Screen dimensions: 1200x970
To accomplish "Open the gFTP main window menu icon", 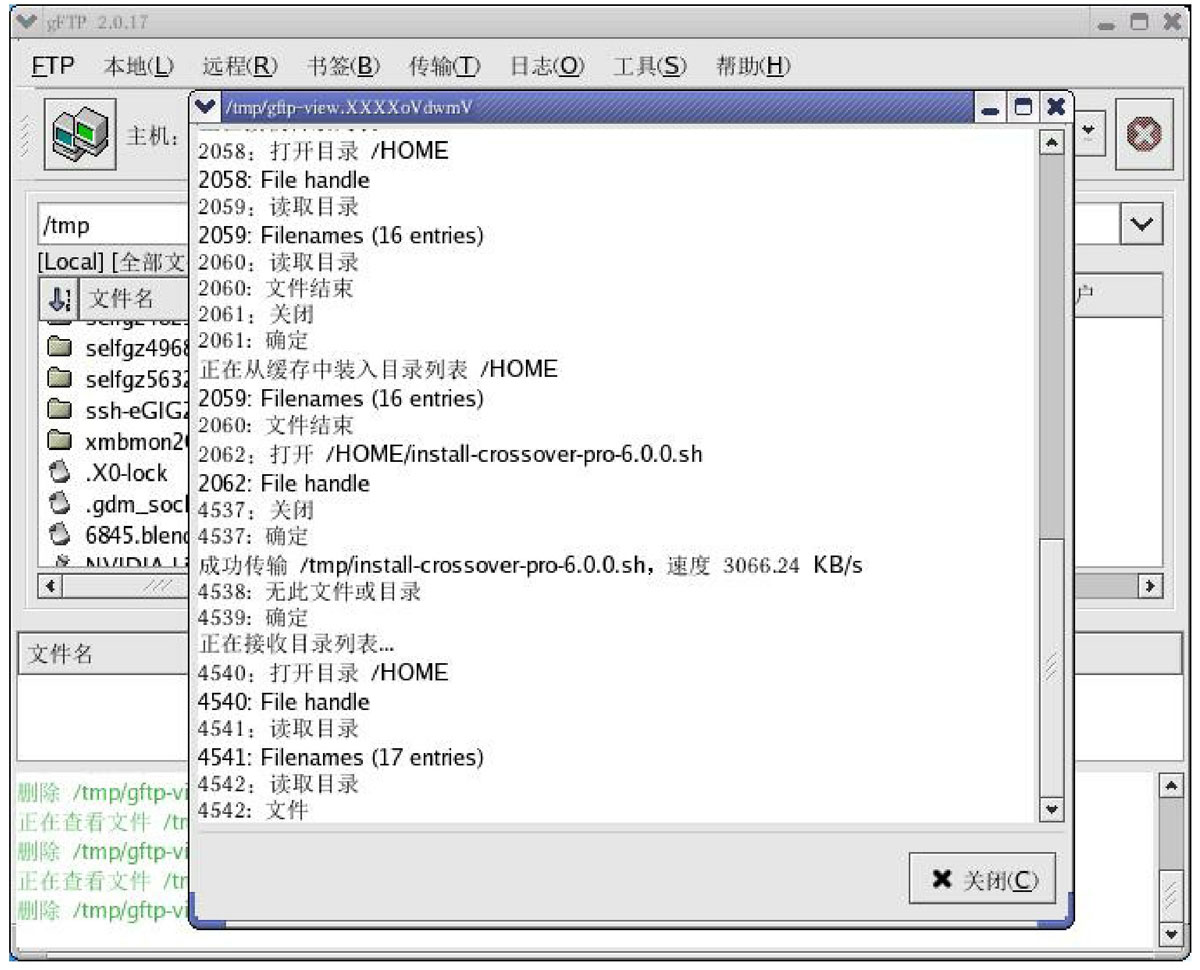I will click(x=28, y=21).
